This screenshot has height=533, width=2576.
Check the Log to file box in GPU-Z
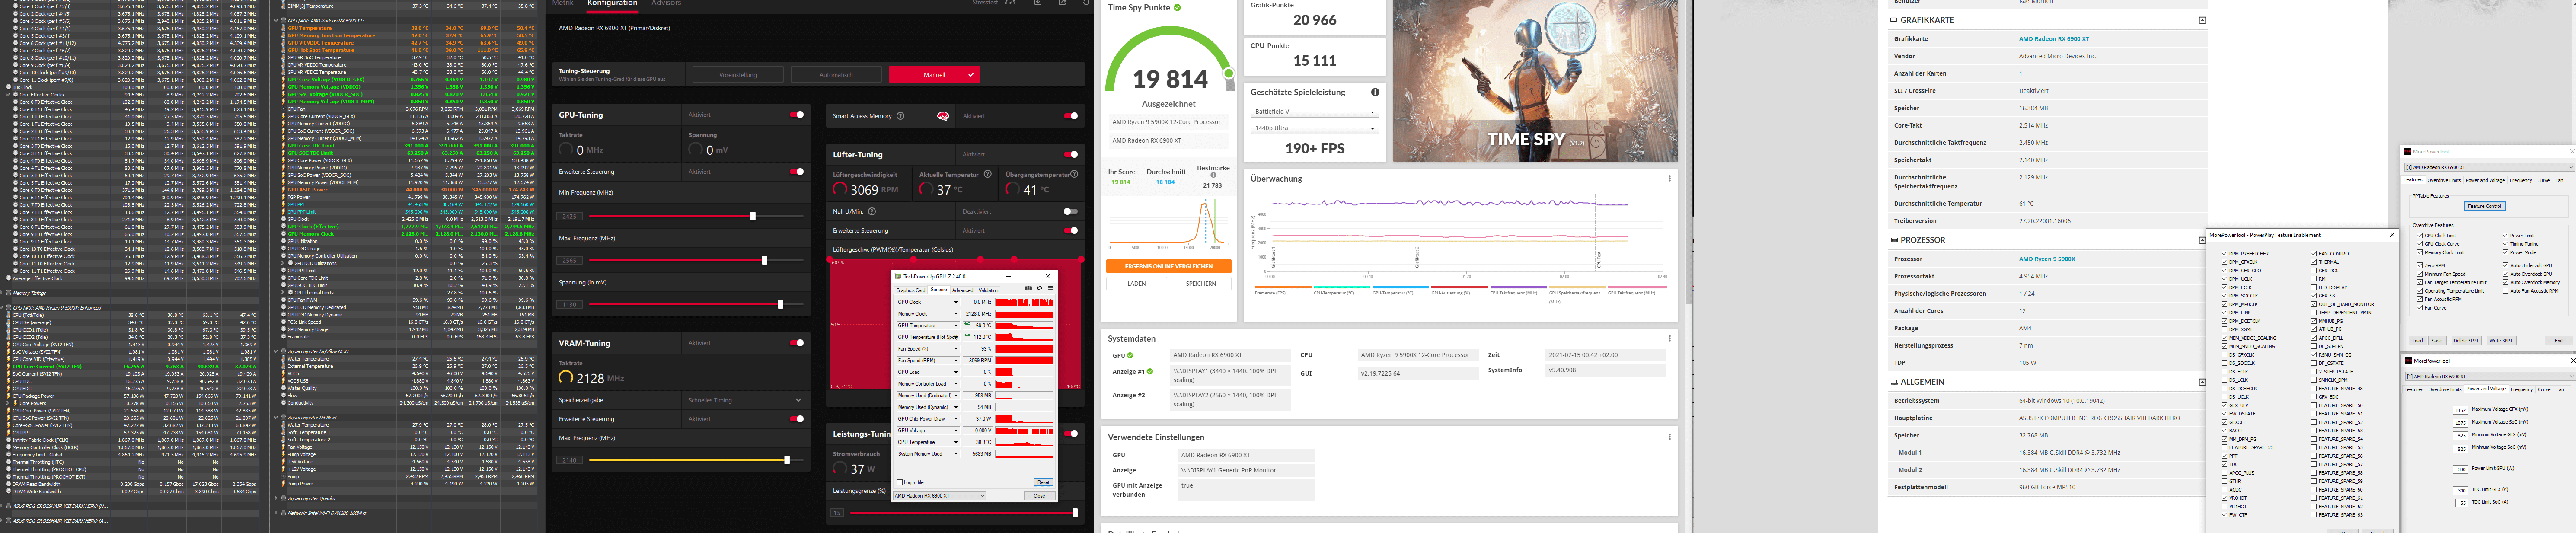pos(900,482)
